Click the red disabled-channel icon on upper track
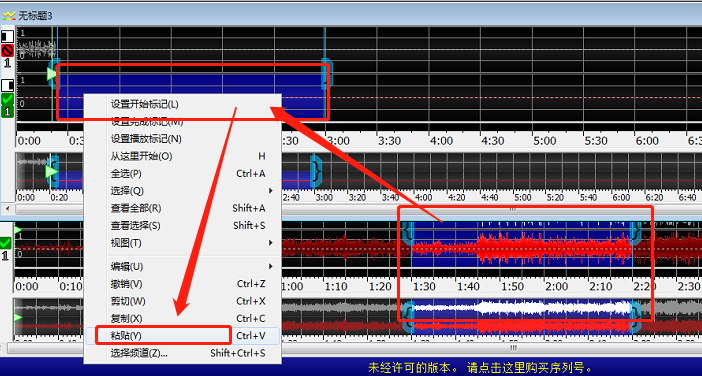This screenshot has width=702, height=376. click(x=7, y=51)
